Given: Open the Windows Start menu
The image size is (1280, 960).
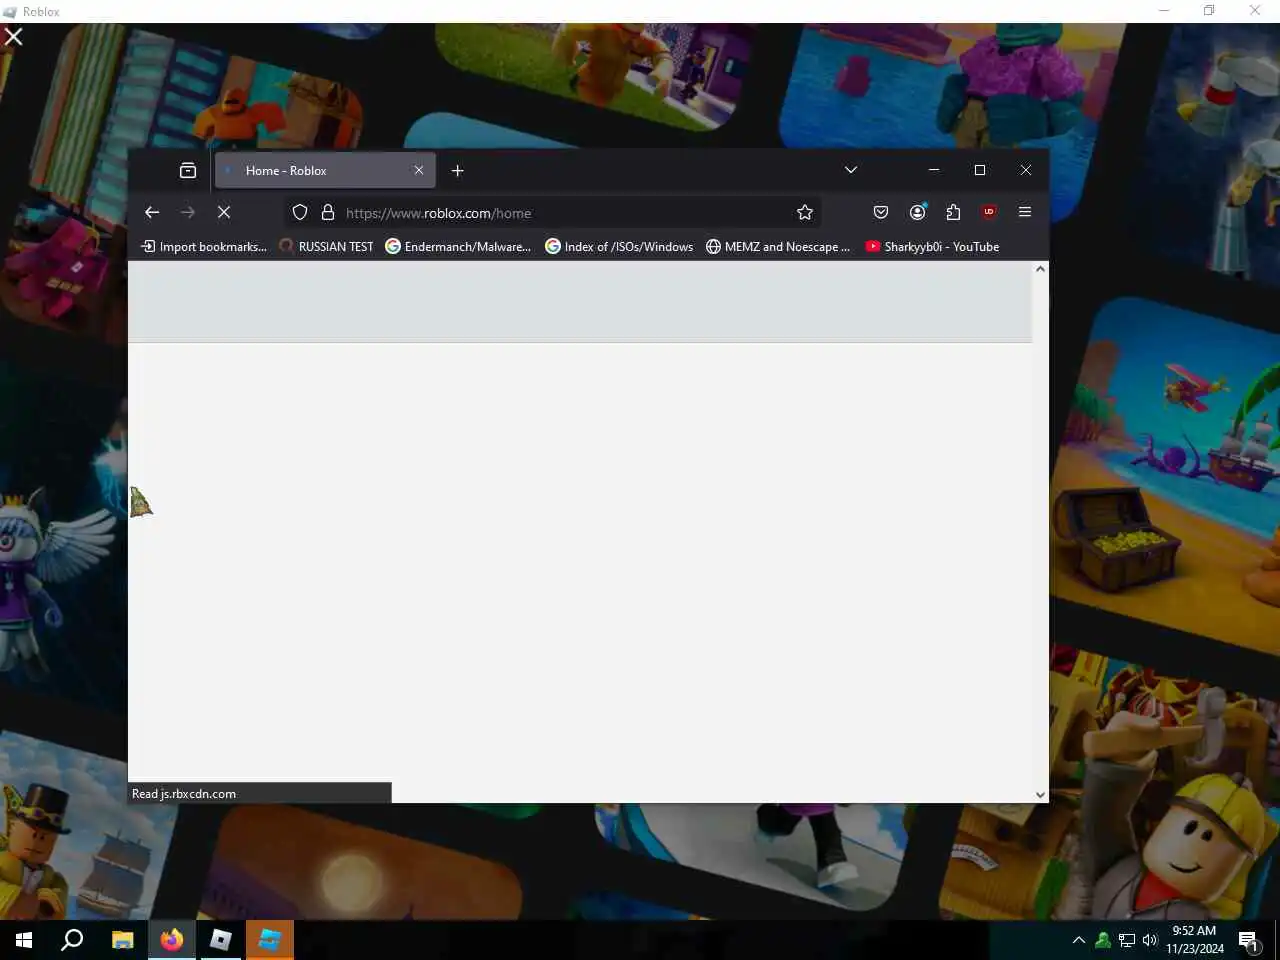Looking at the screenshot, I should point(24,940).
